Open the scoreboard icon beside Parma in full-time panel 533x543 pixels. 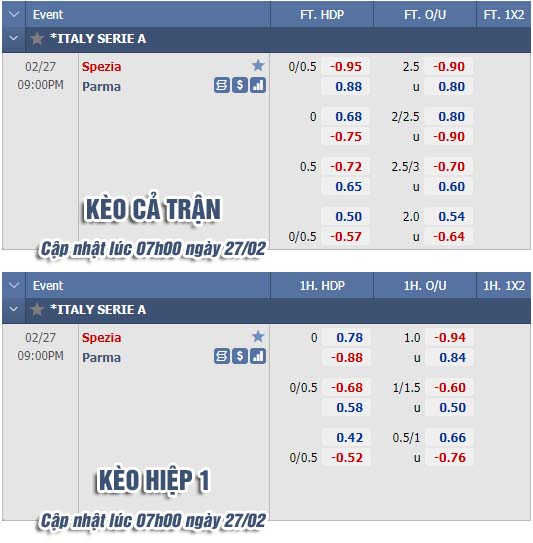(222, 85)
